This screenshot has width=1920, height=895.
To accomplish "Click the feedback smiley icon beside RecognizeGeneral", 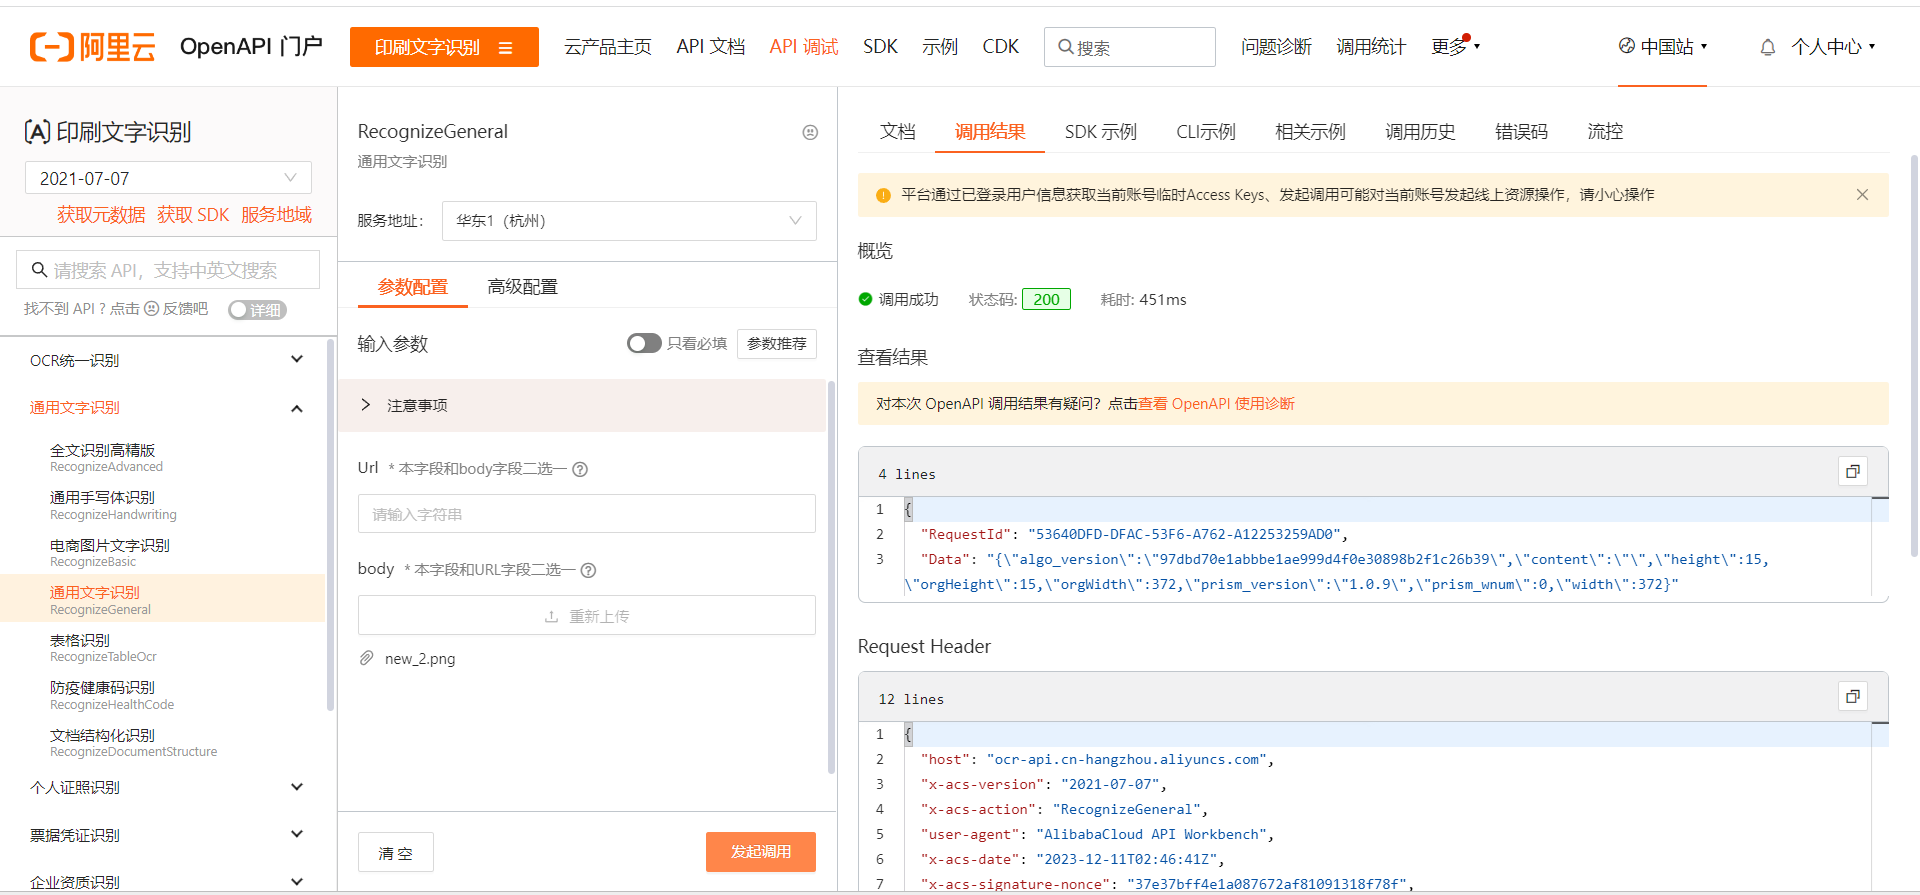I will (x=810, y=132).
